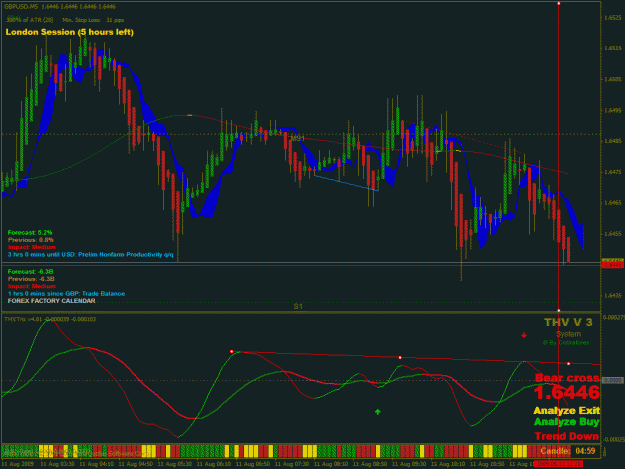This screenshot has width=625, height=469.
Task: Click the 'GBP: Trade Balance' news line
Action: [66, 294]
